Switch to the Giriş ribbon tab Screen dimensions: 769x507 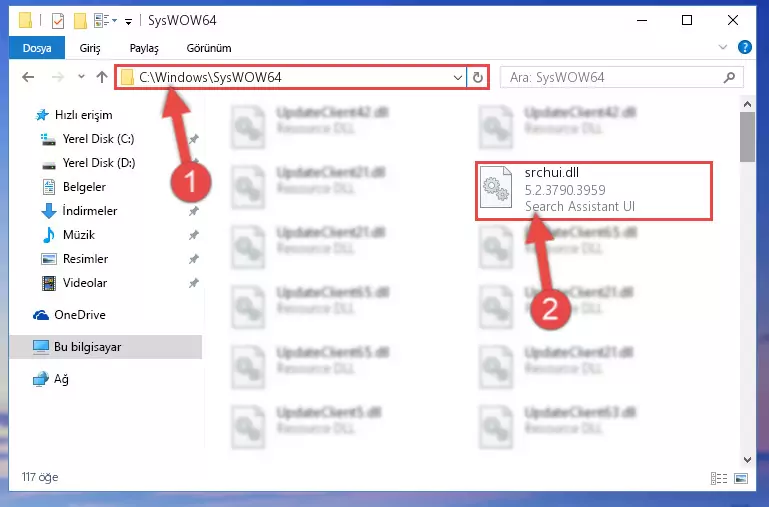[x=90, y=48]
